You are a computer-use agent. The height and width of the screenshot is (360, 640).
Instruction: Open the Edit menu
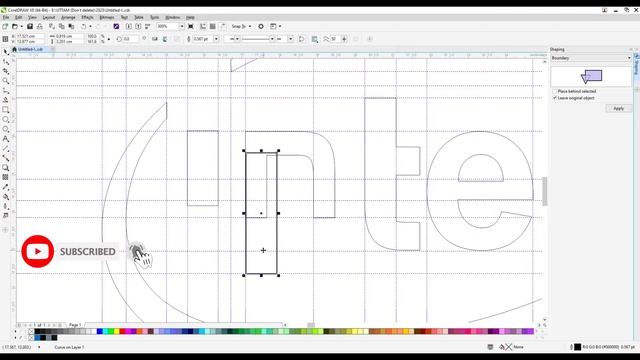[x=19, y=18]
